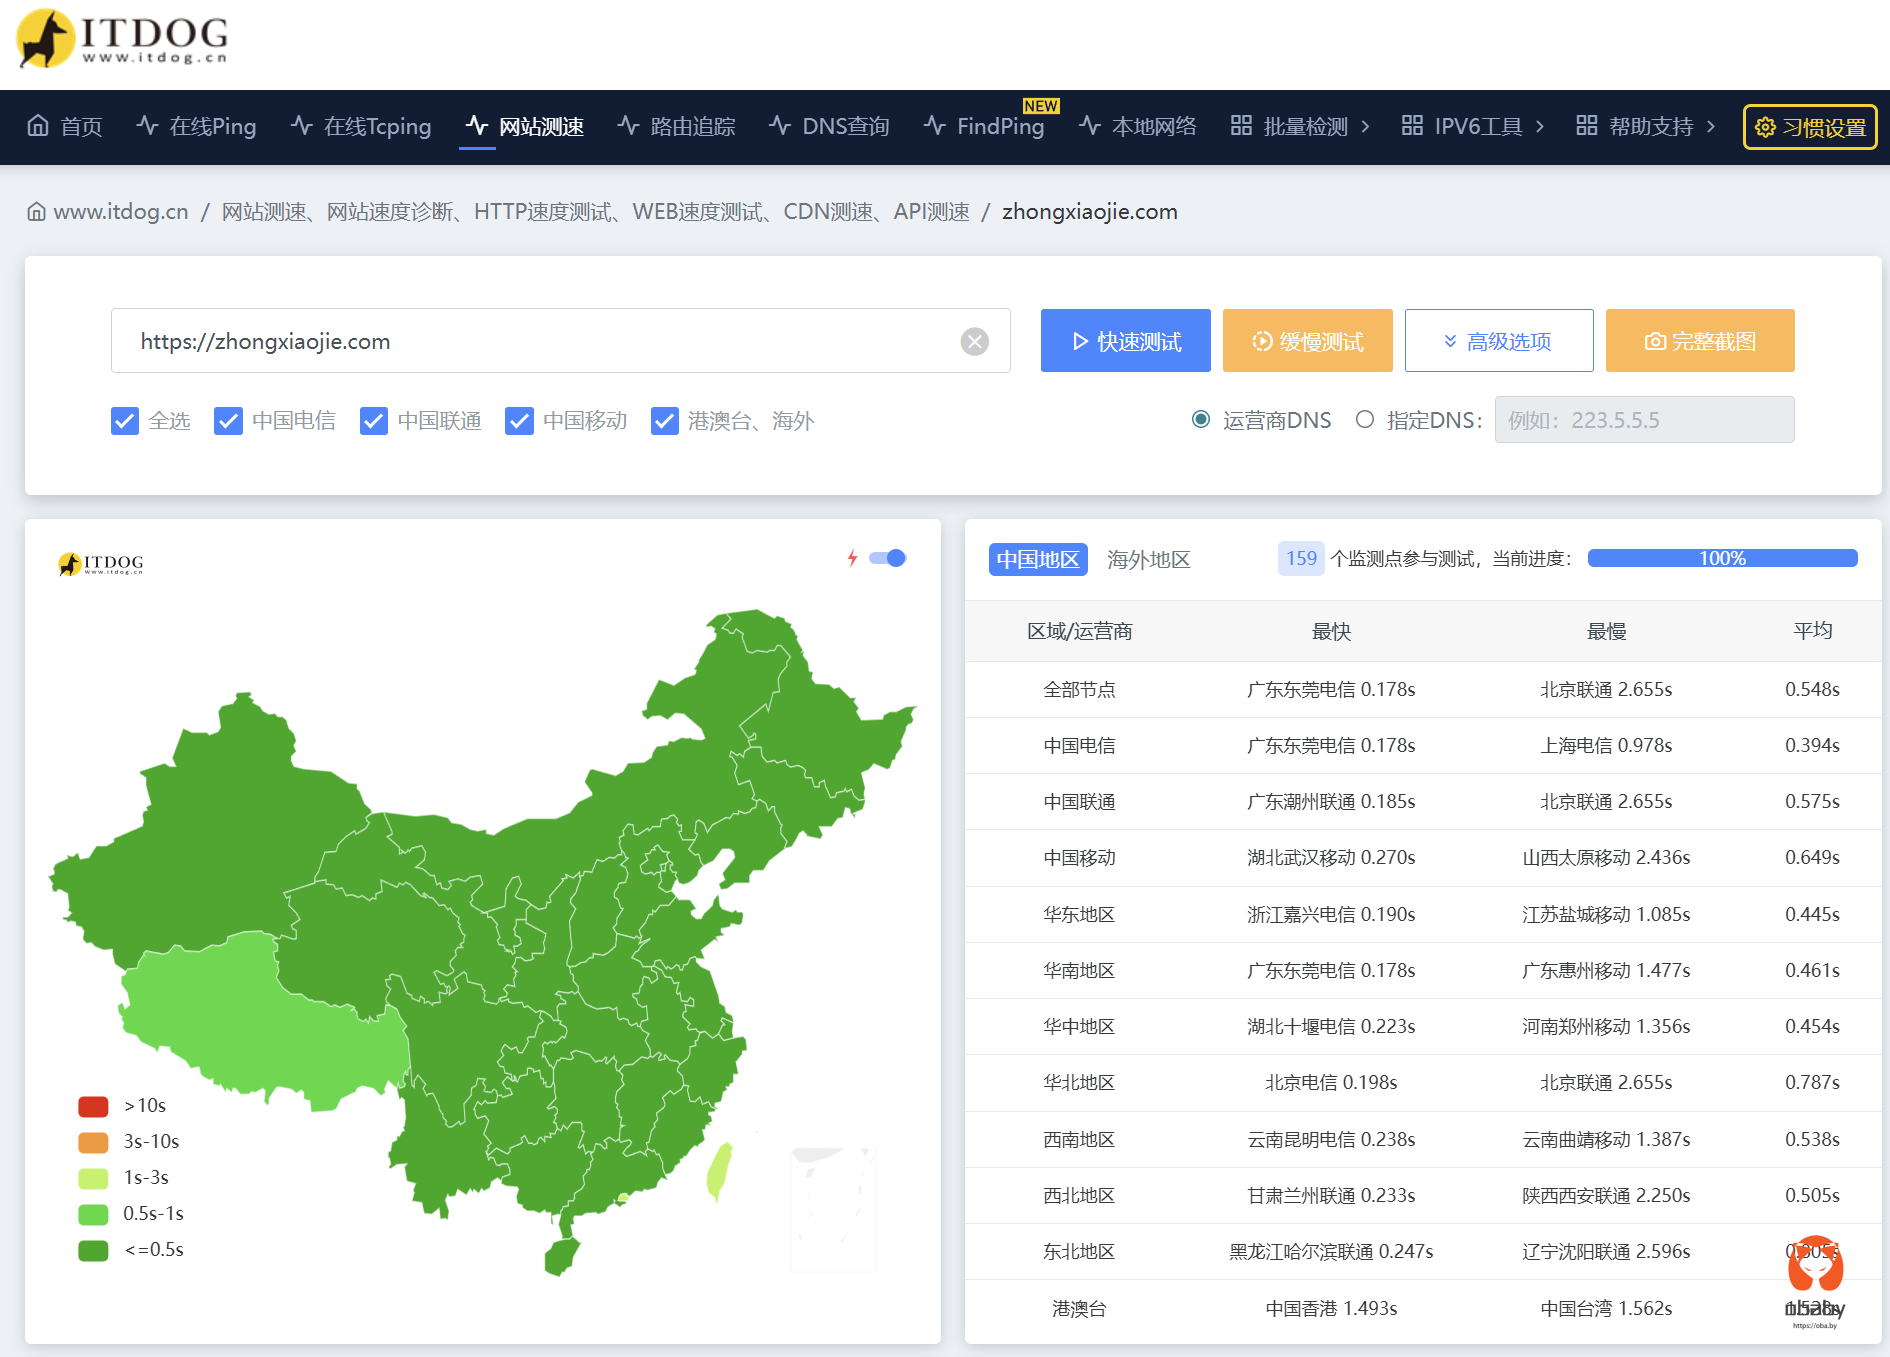Expand the 高级选项 dropdown
The image size is (1890, 1357).
point(1498,342)
